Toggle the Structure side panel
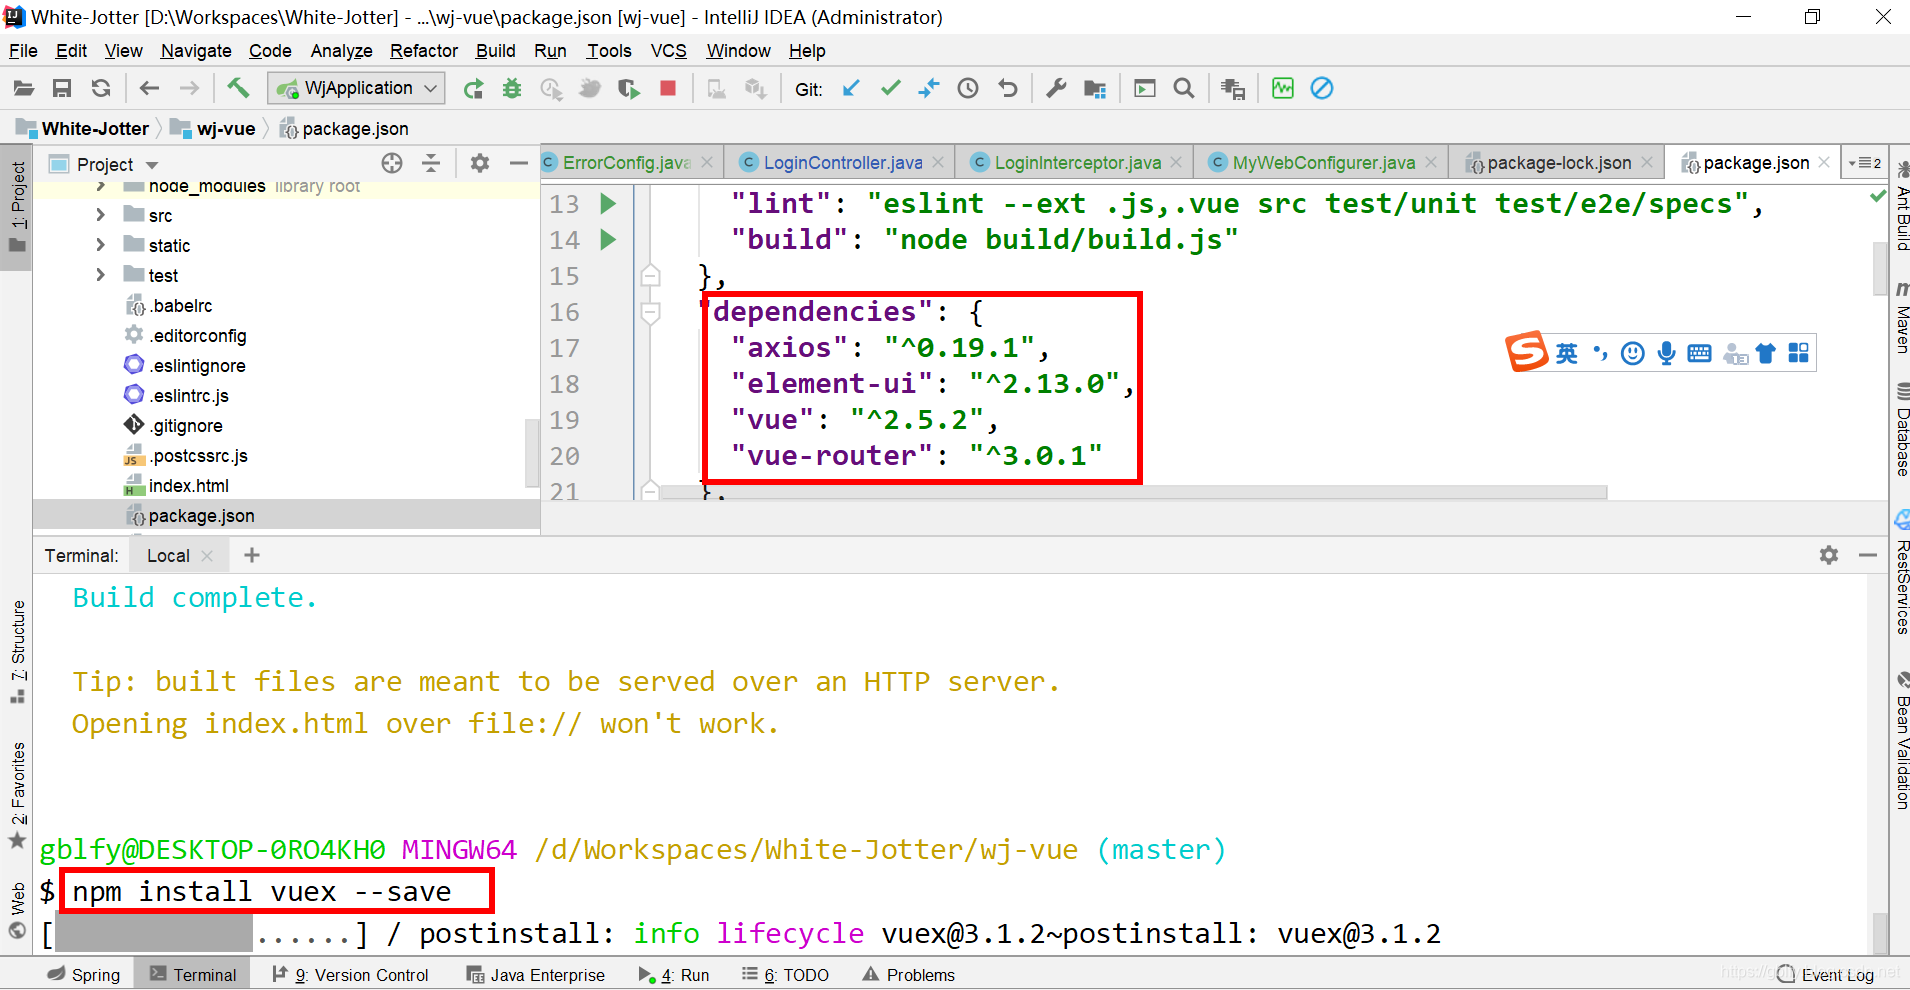The image size is (1910, 990). pyautogui.click(x=17, y=650)
